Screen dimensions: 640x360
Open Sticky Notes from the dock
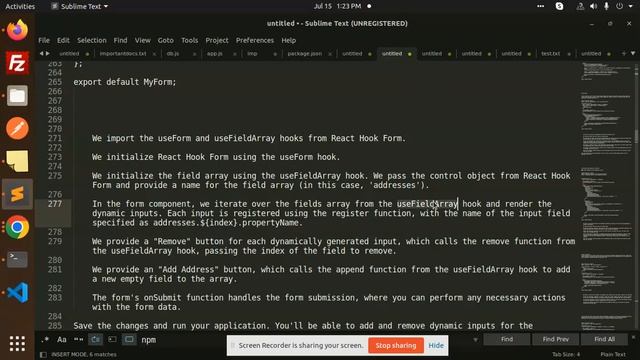[x=17, y=161]
